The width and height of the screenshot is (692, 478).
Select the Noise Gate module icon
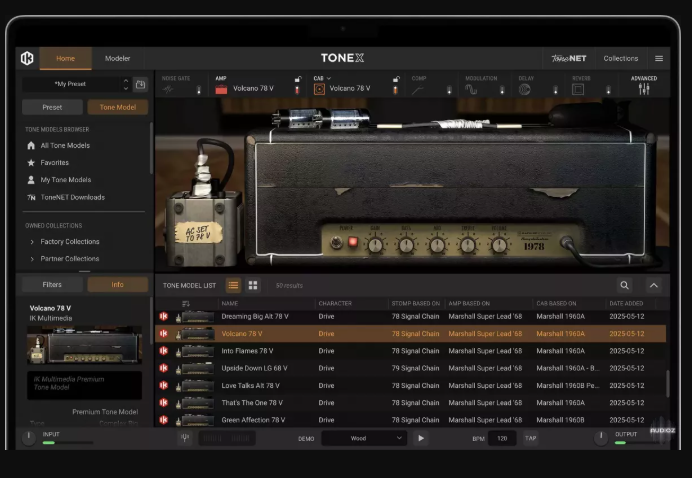(168, 90)
